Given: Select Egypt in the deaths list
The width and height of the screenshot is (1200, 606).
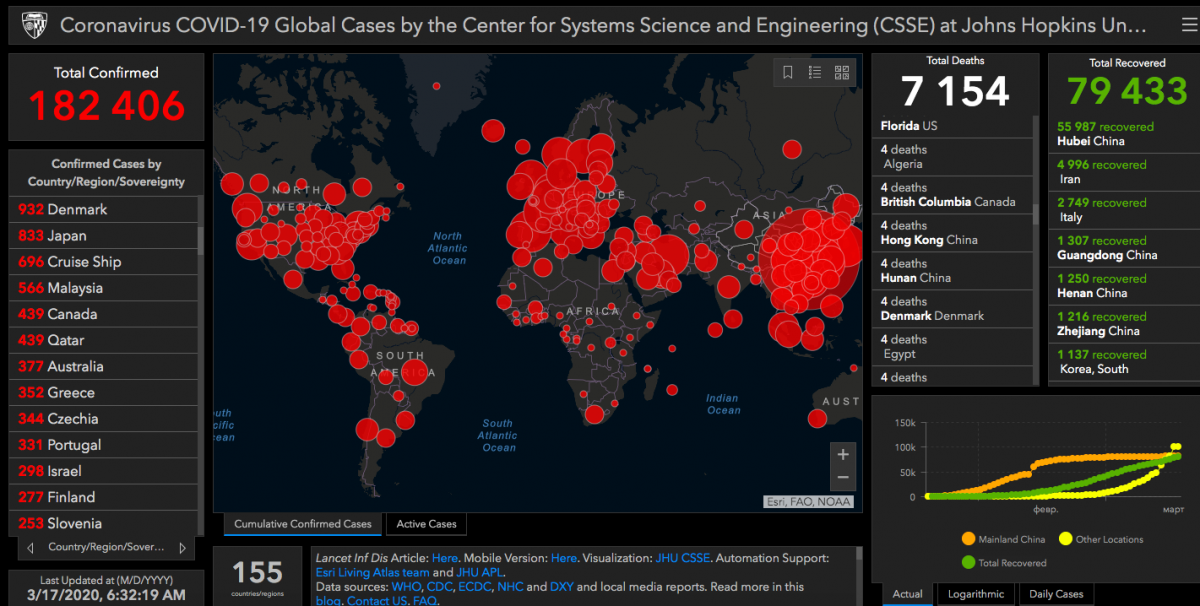Looking at the screenshot, I should (953, 347).
